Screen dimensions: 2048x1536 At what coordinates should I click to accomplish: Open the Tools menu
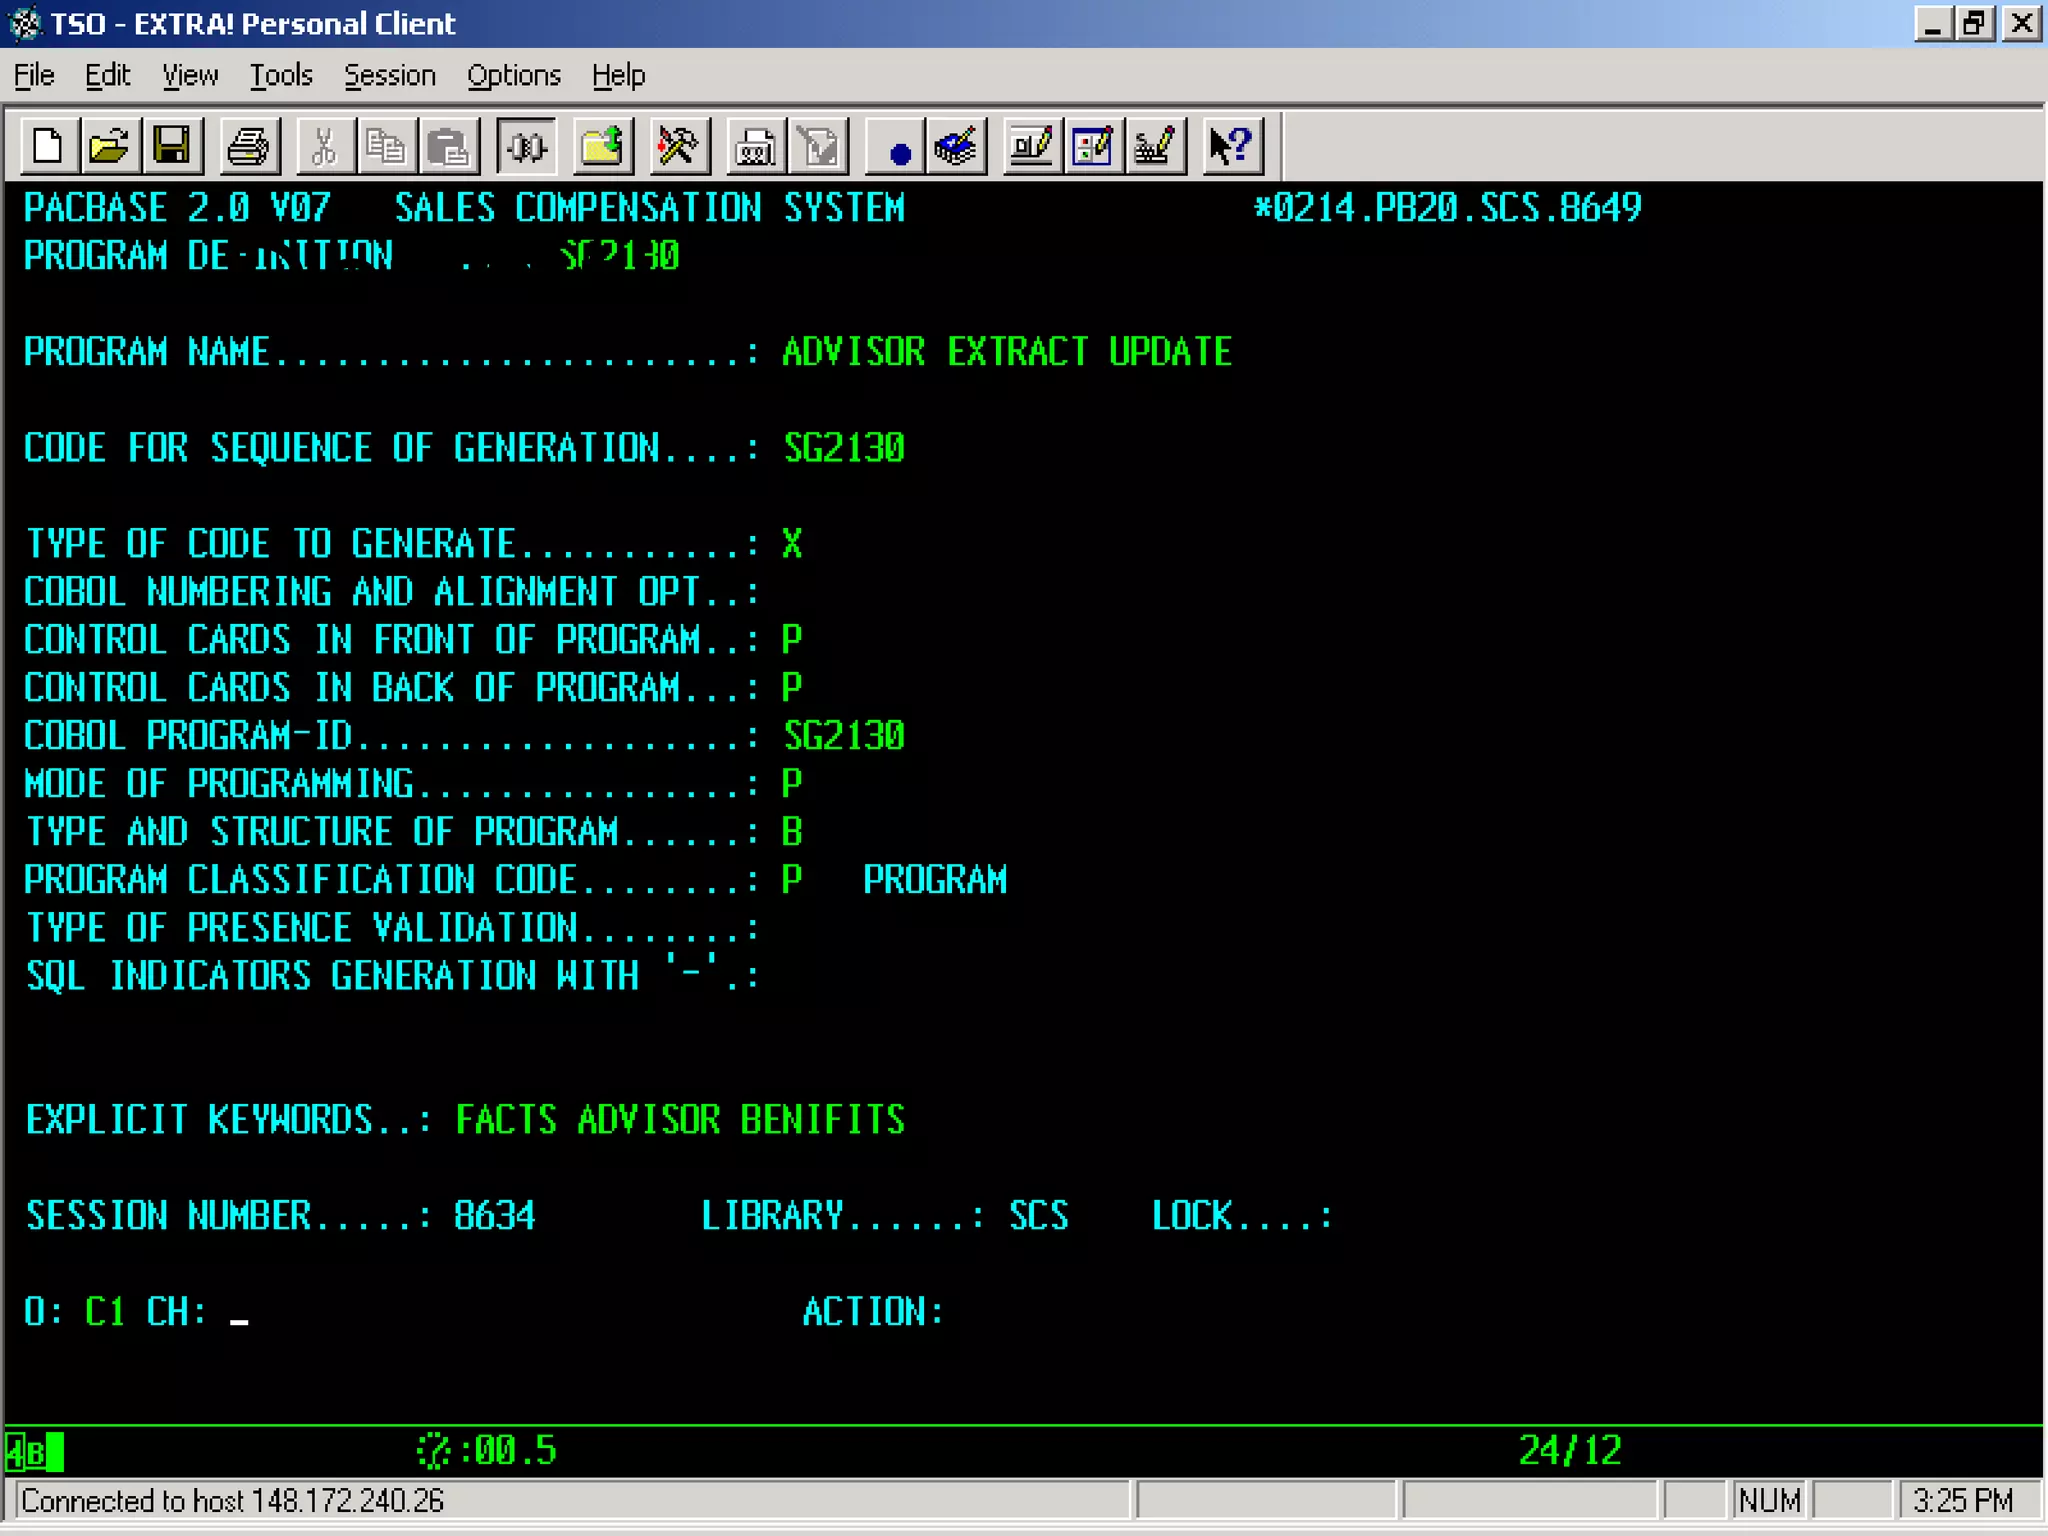point(281,75)
